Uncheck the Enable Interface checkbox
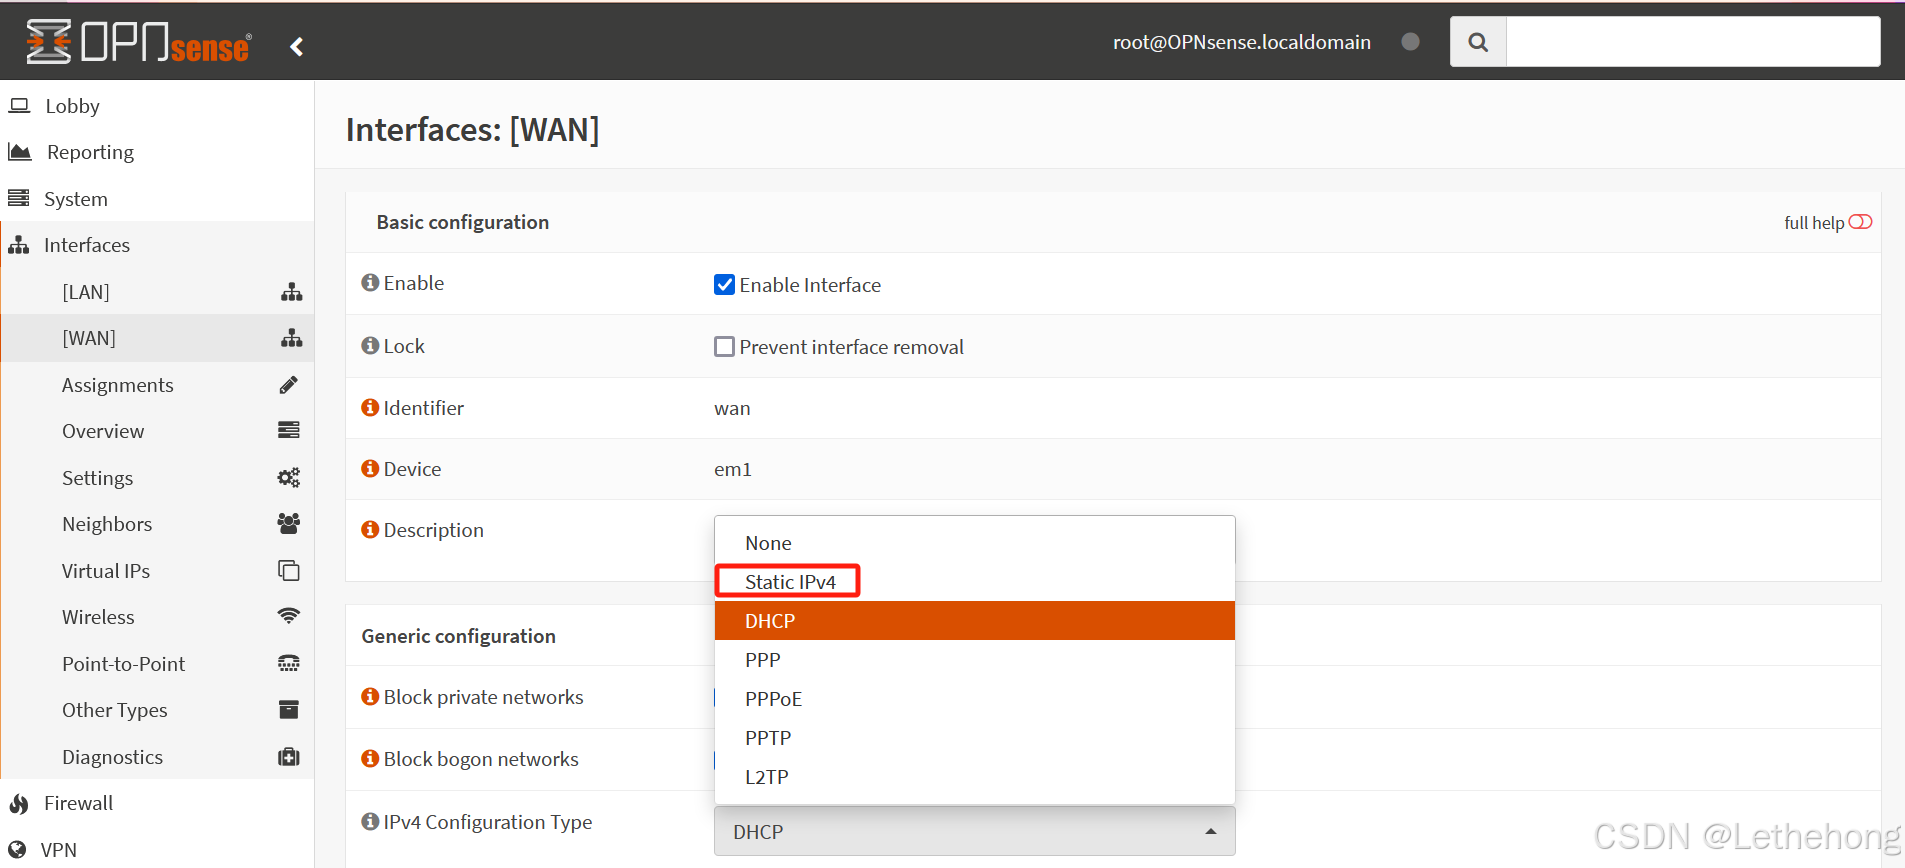The image size is (1905, 868). tap(724, 285)
